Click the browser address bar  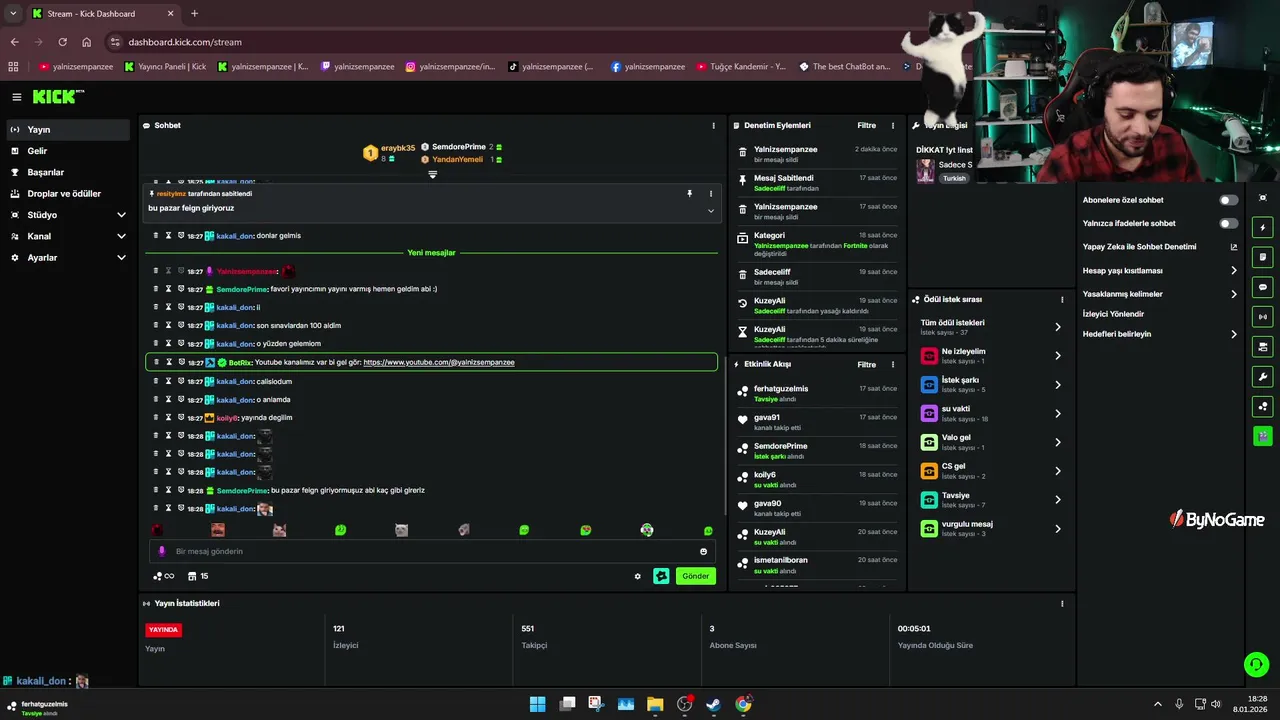(500, 42)
